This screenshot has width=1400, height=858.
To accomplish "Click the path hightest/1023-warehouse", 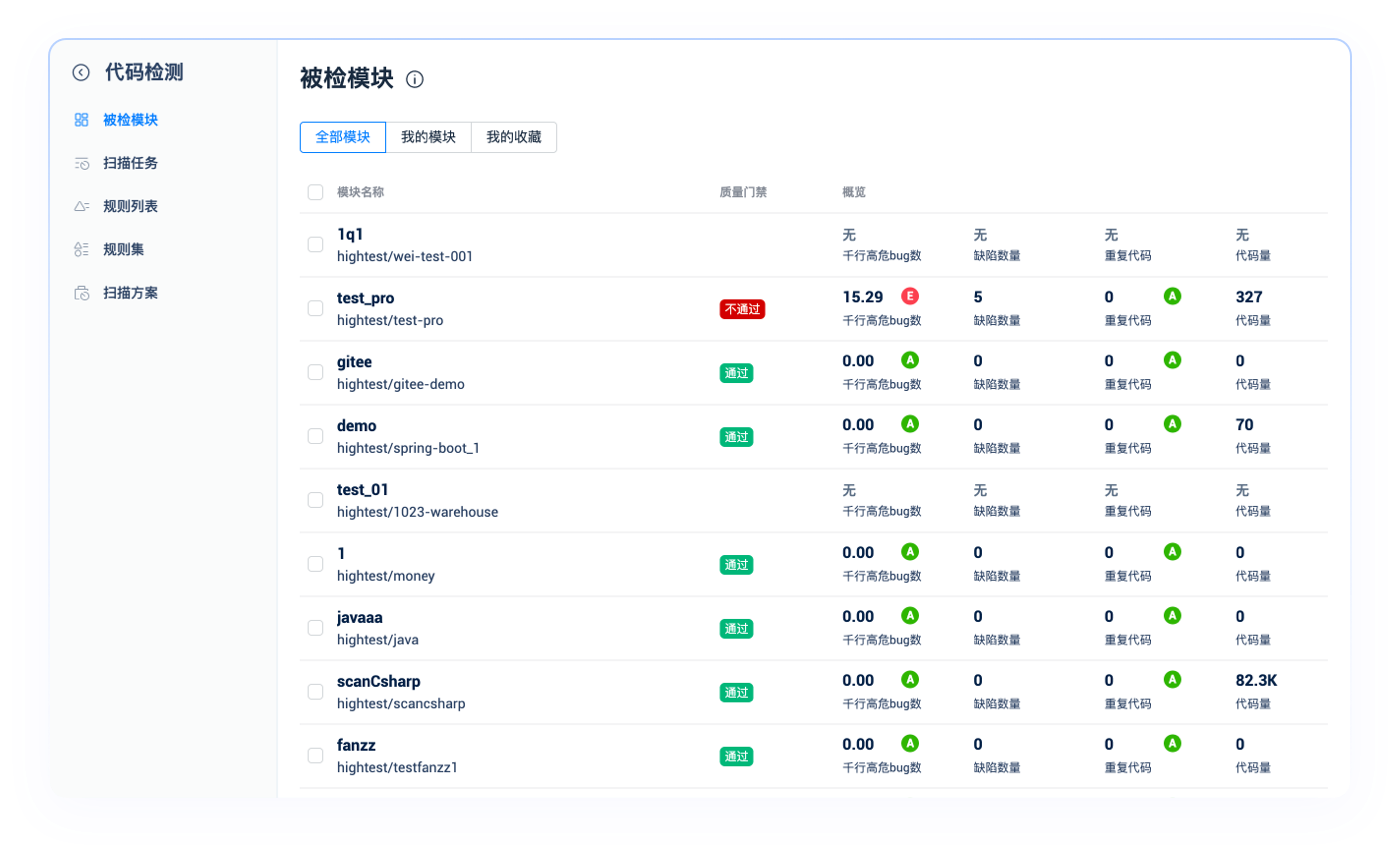I will coord(418,512).
